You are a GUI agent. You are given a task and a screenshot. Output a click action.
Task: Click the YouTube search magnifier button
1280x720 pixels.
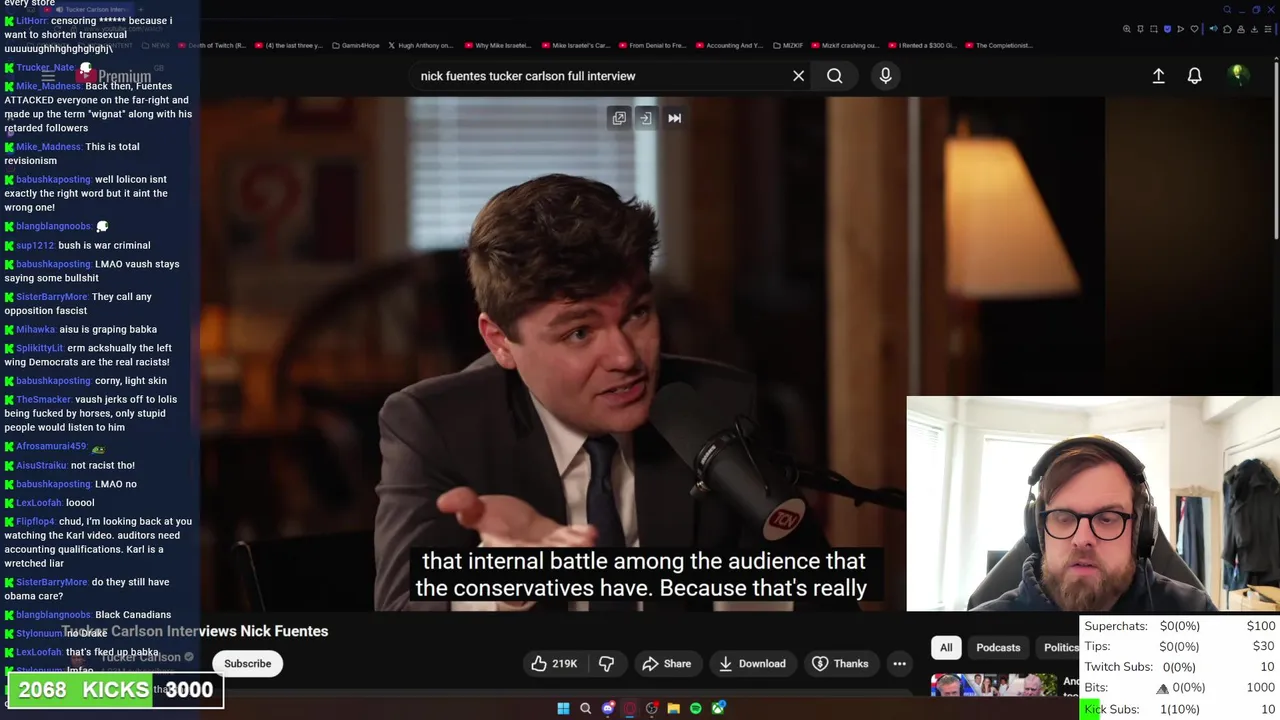tap(834, 76)
